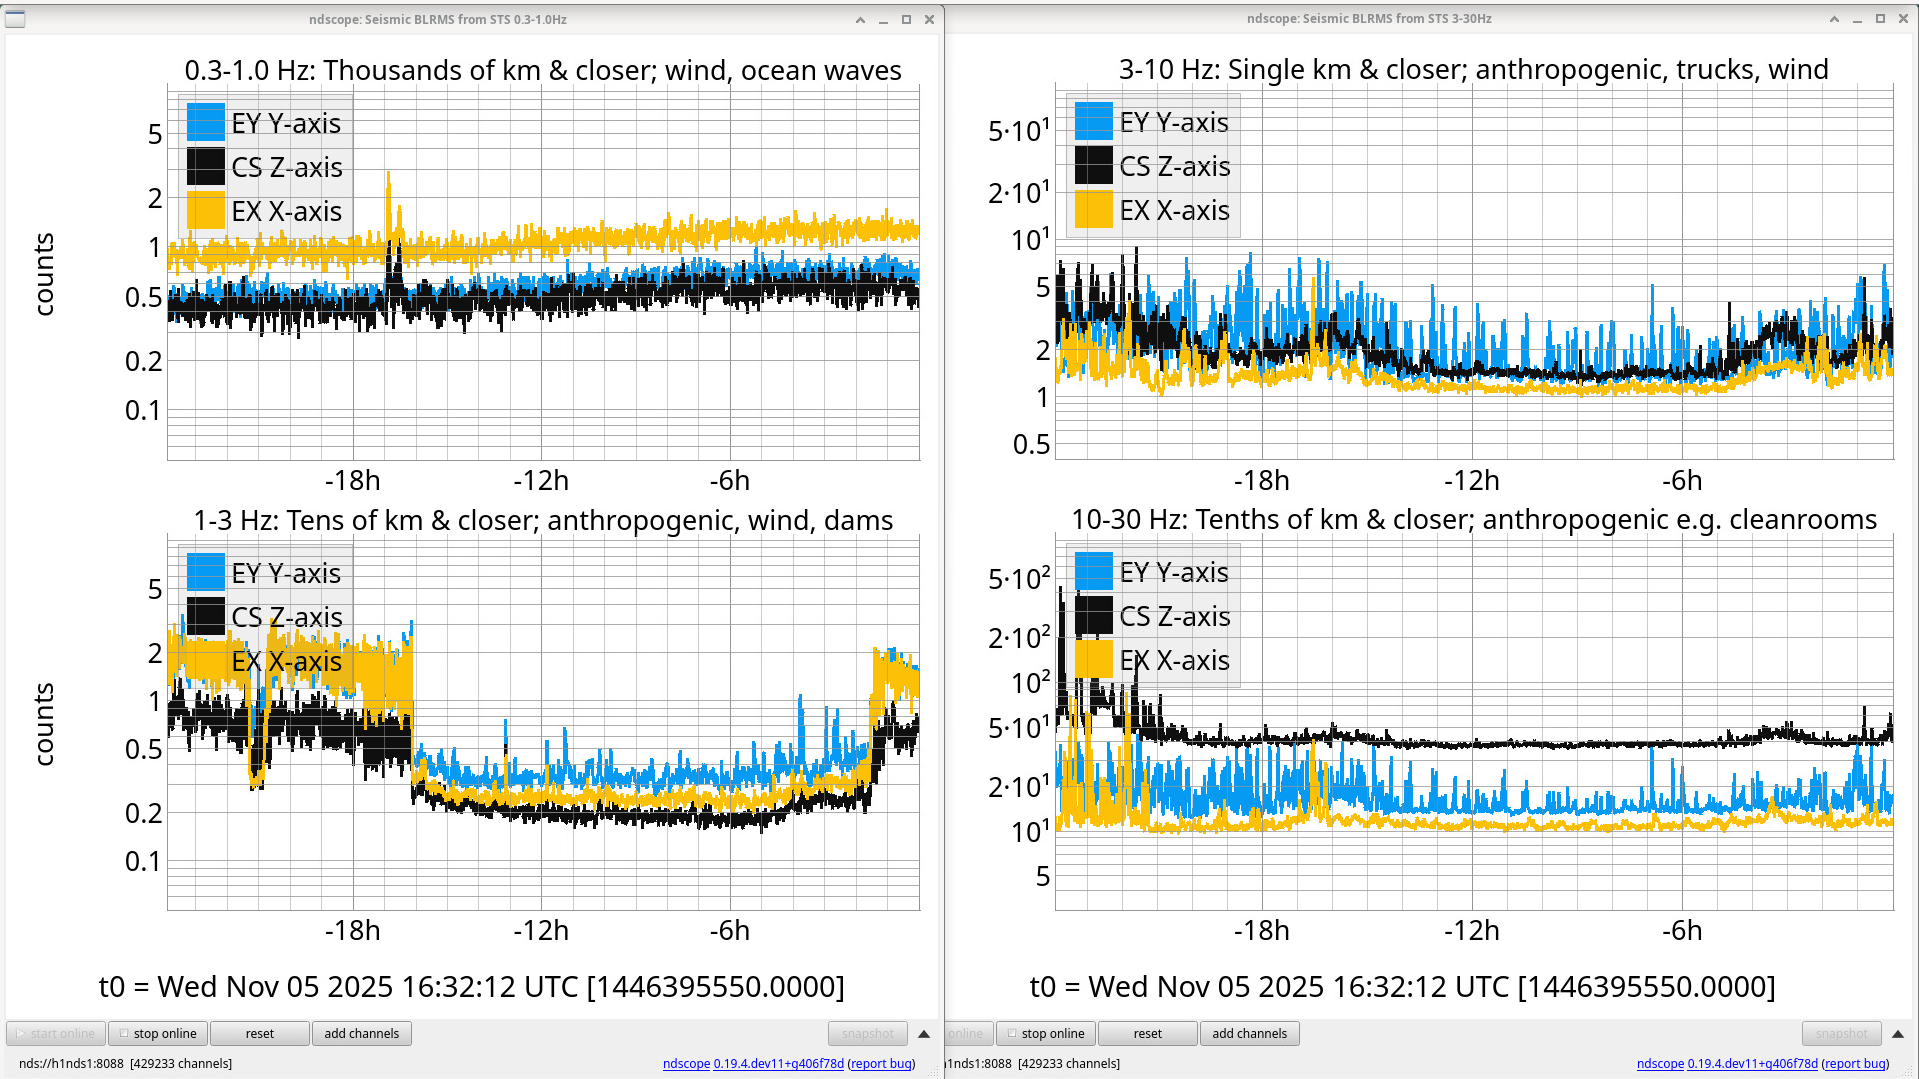This screenshot has width=1919, height=1079.
Task: Click add channels in the left window
Action: [x=361, y=1033]
